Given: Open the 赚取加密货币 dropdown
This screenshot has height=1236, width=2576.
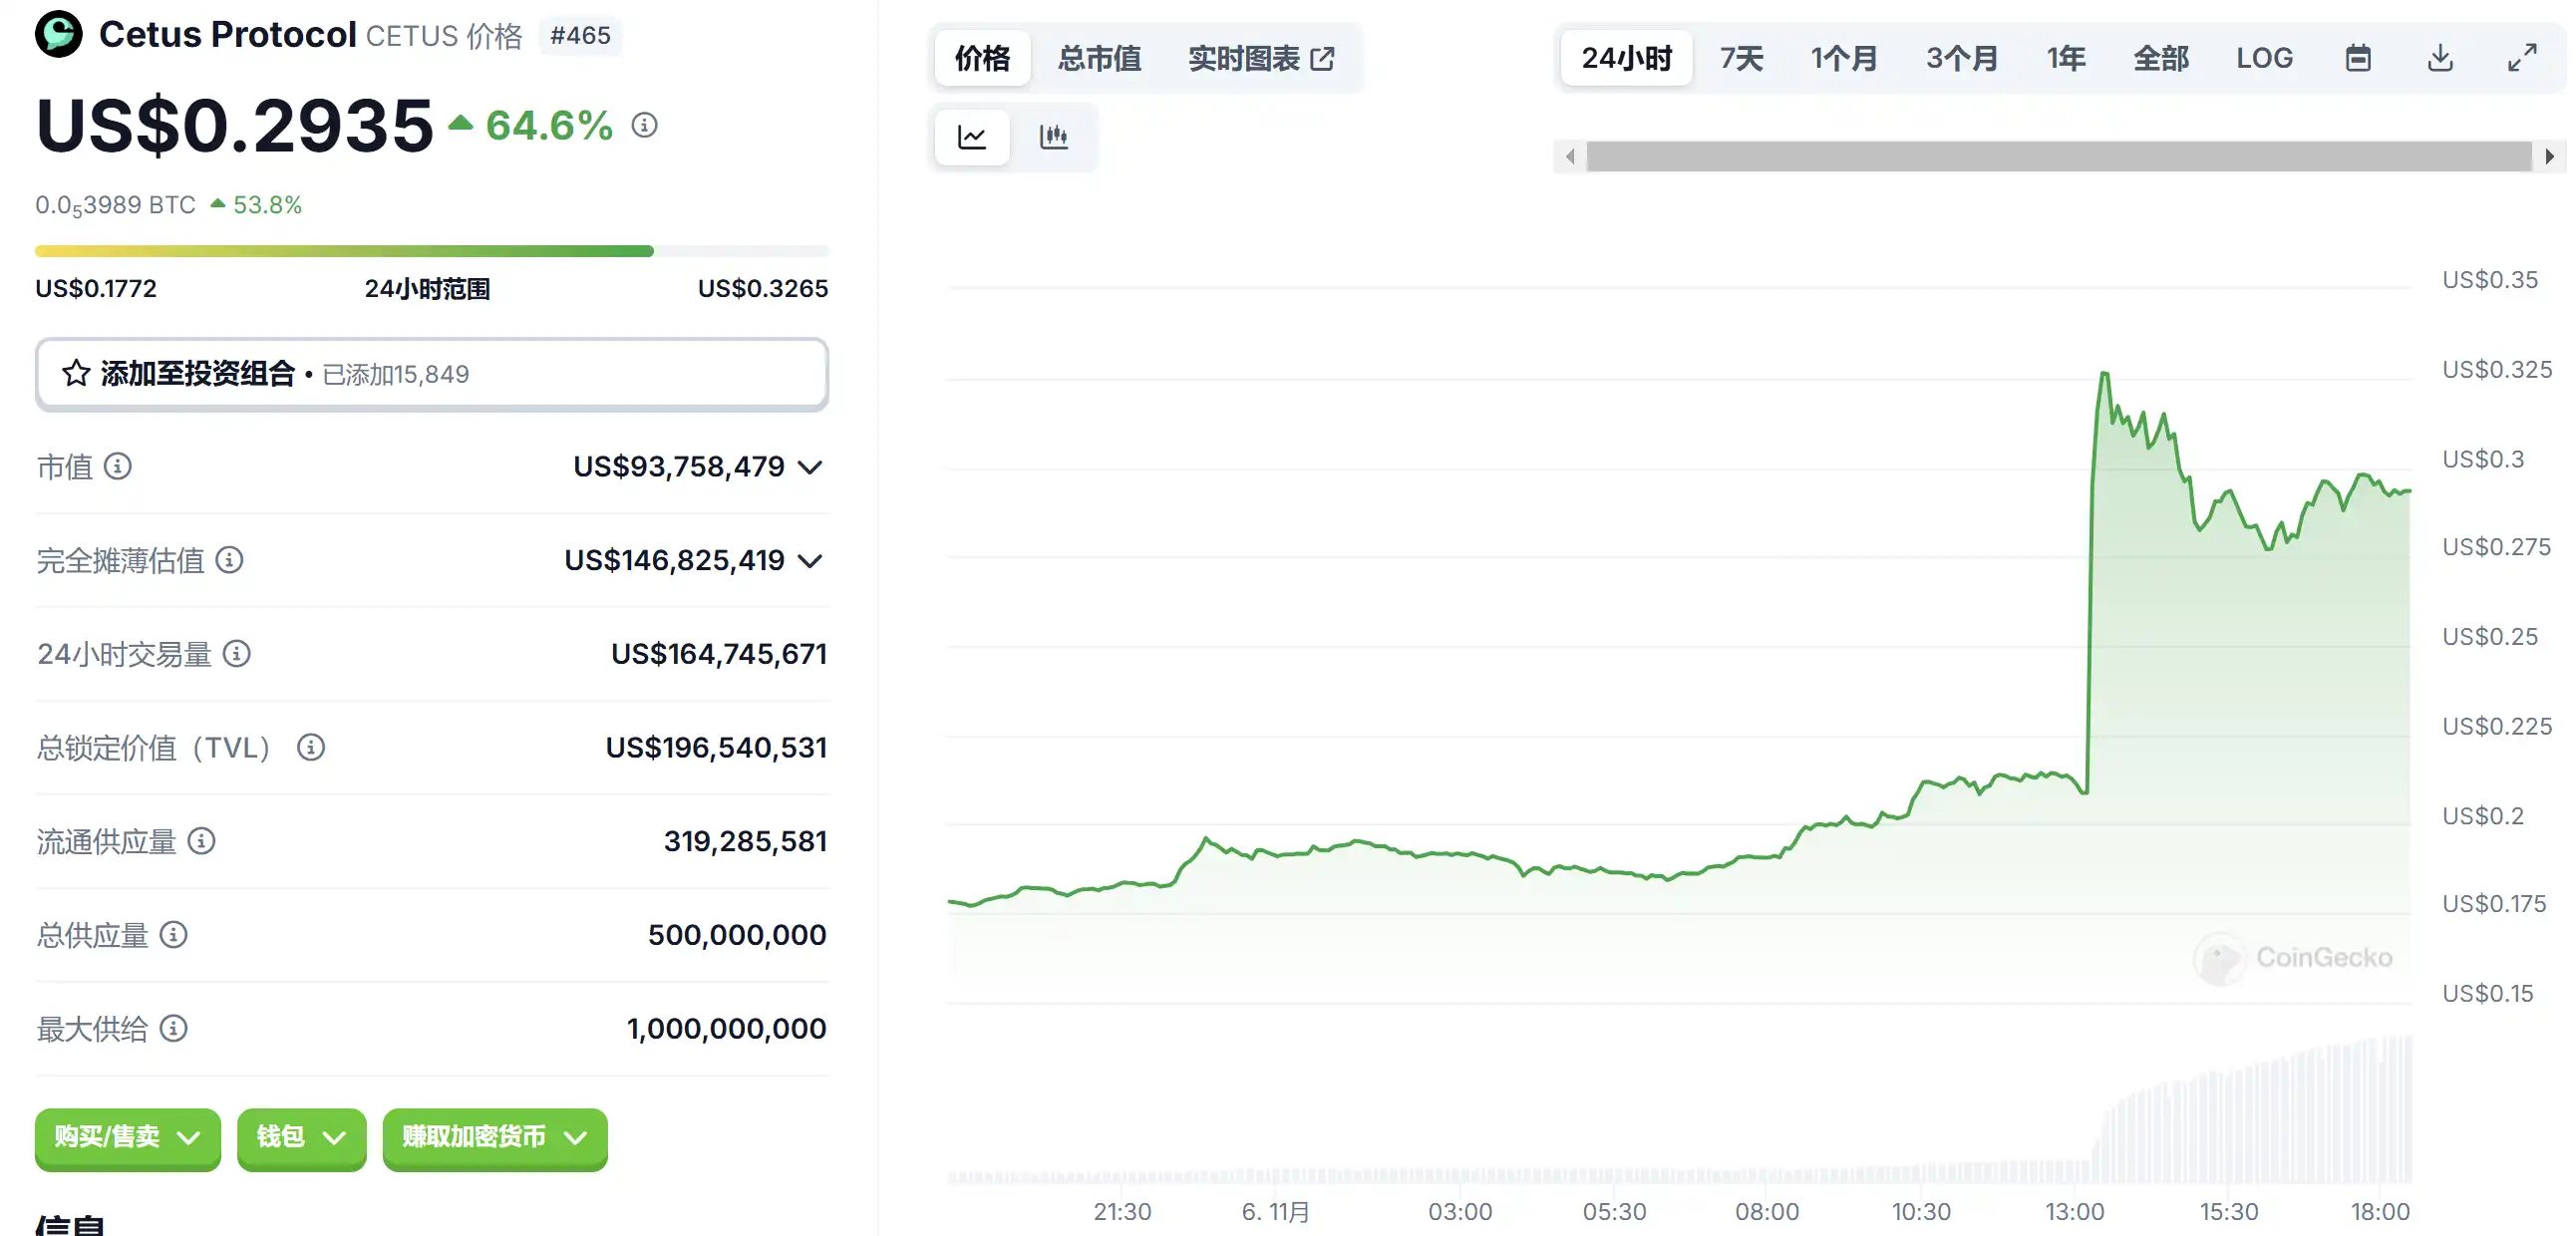Looking at the screenshot, I should (x=494, y=1137).
